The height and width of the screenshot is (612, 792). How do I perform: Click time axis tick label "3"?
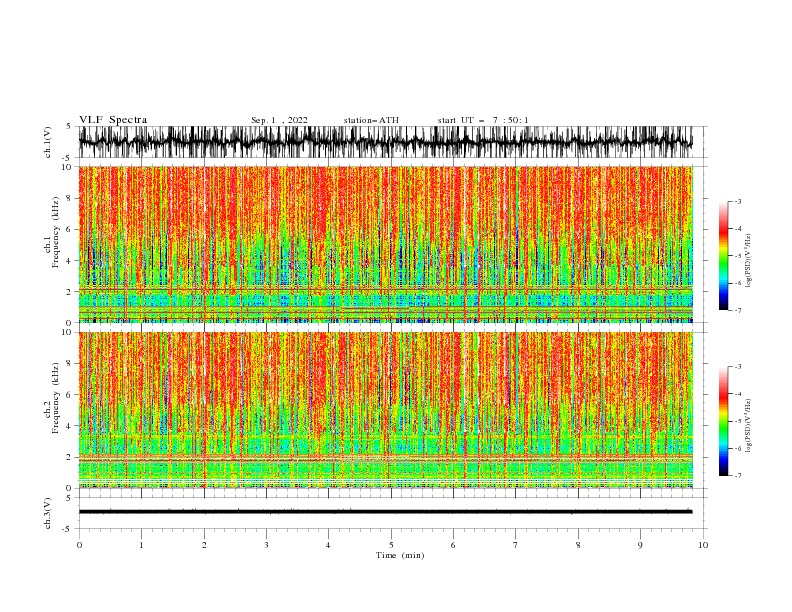pyautogui.click(x=266, y=545)
